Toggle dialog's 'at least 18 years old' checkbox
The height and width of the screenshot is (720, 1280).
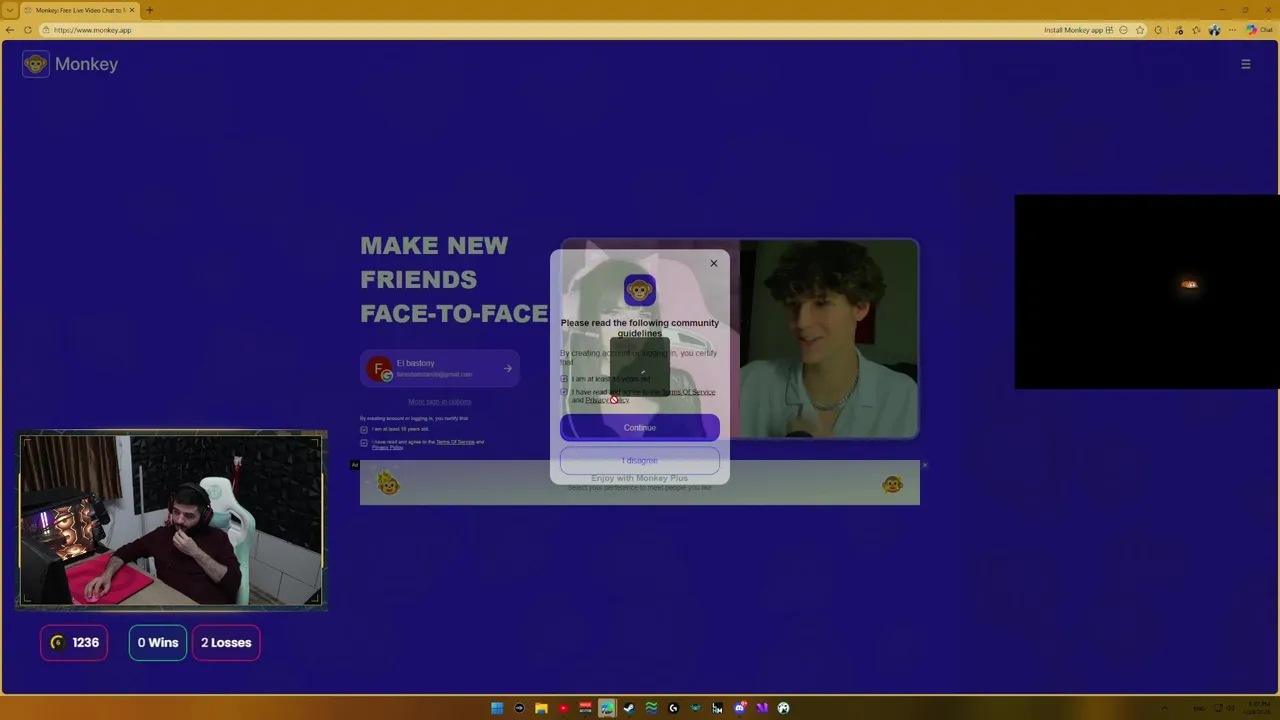[x=564, y=379]
